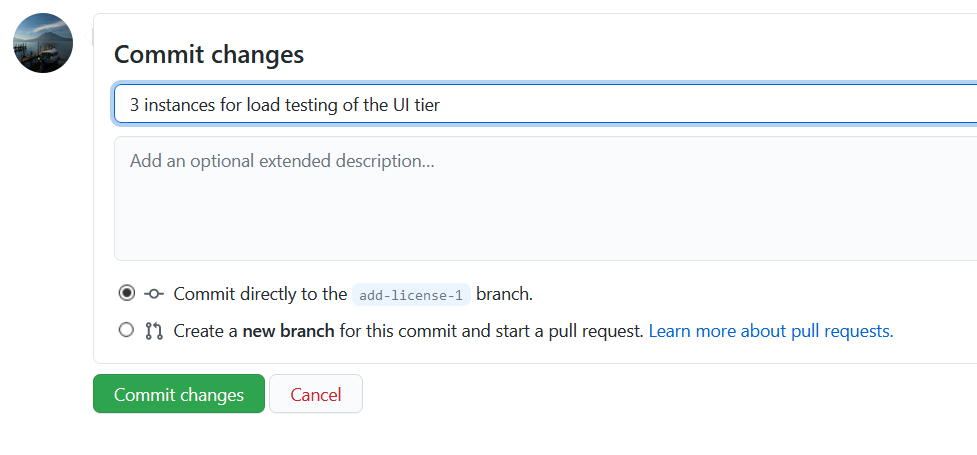Click the 'Create a' label text
Image resolution: width=977 pixels, height=455 pixels.
[x=206, y=331]
